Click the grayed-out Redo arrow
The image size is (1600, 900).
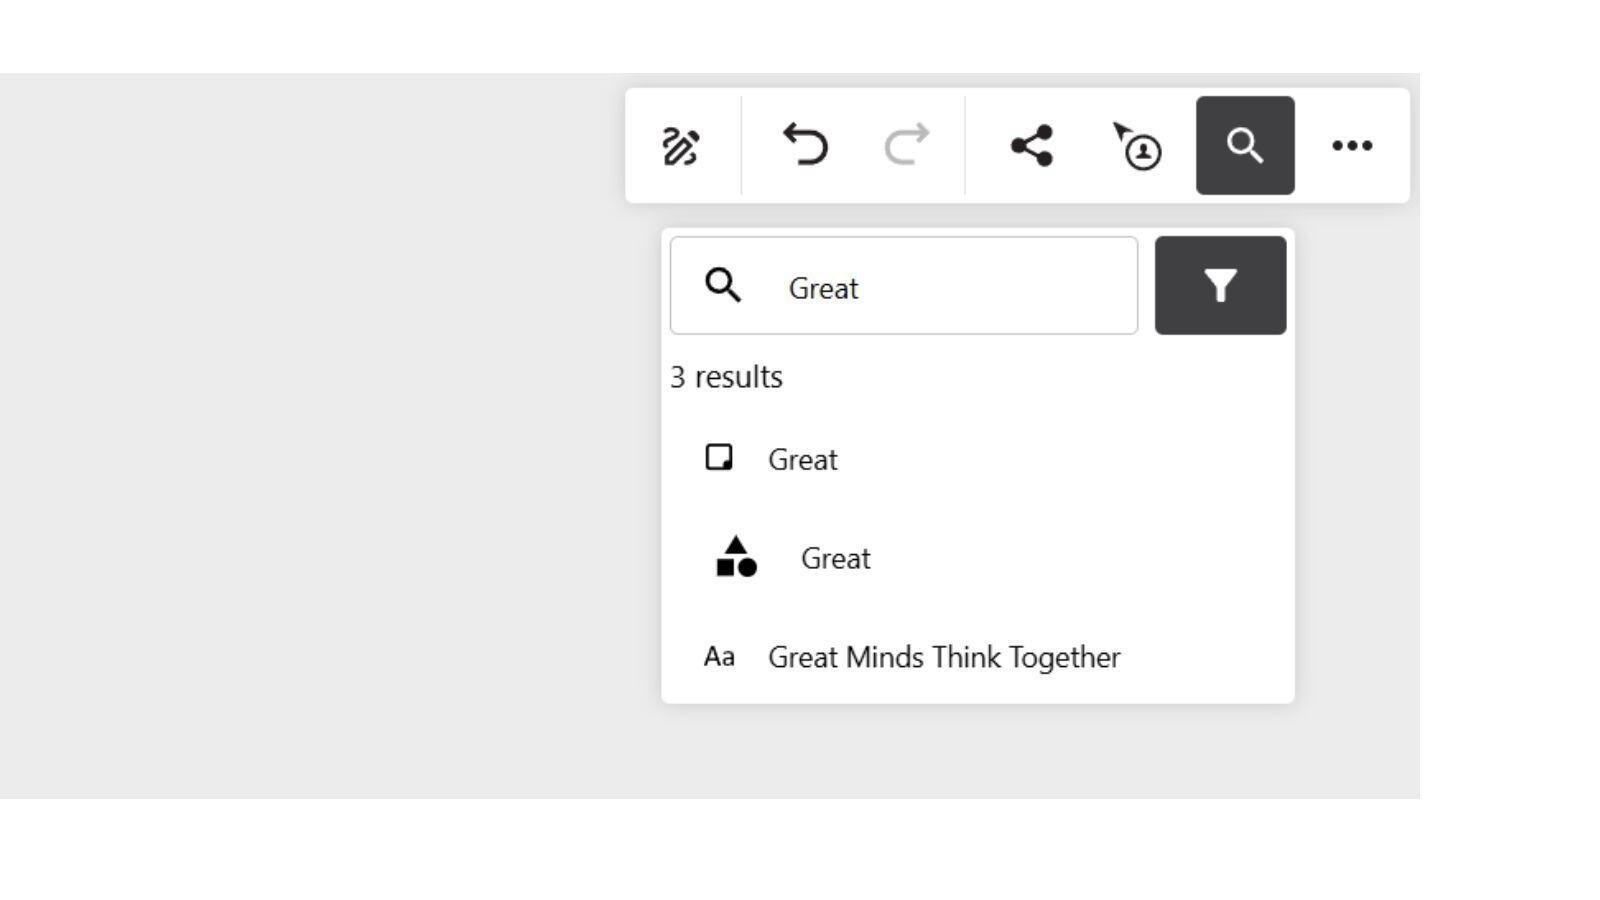[x=907, y=146]
